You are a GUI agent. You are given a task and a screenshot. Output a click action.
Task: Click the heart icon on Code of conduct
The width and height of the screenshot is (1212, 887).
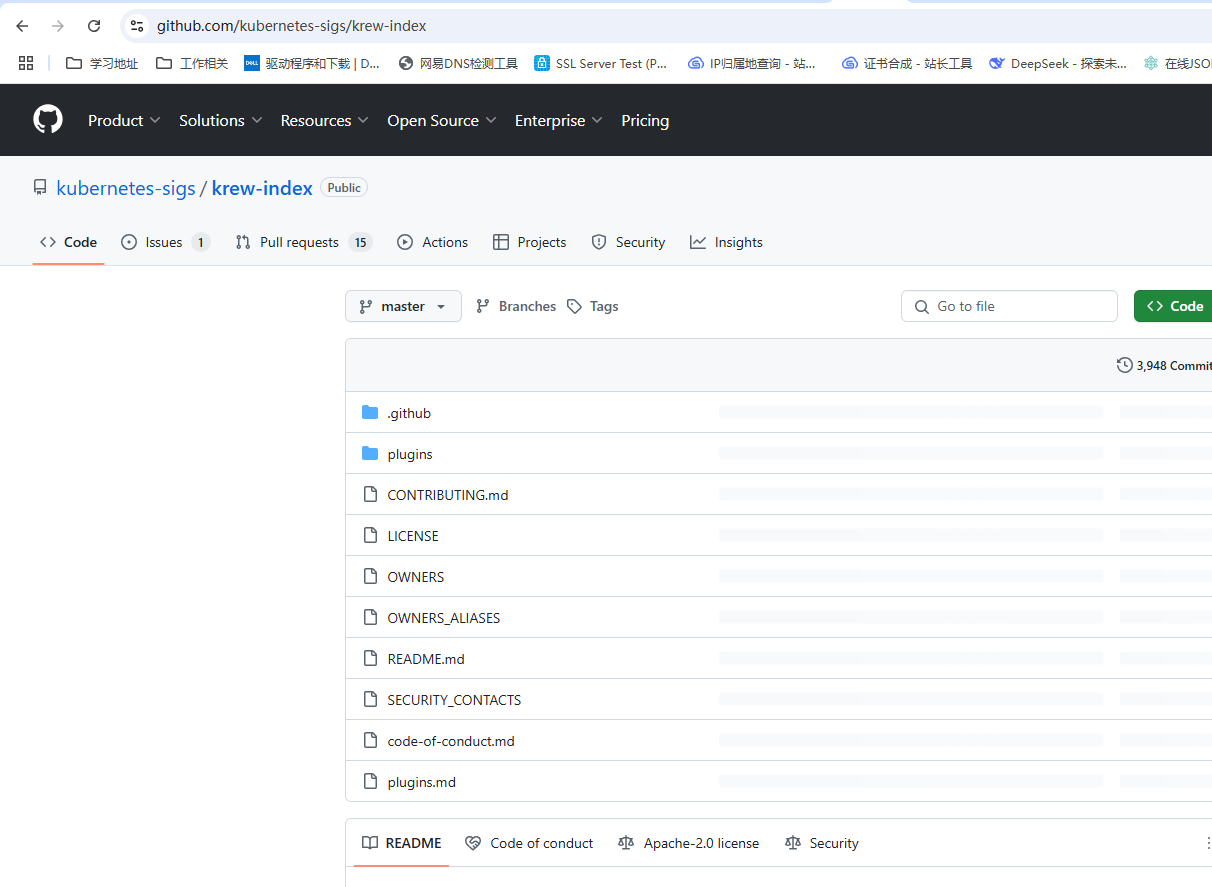pyautogui.click(x=473, y=843)
